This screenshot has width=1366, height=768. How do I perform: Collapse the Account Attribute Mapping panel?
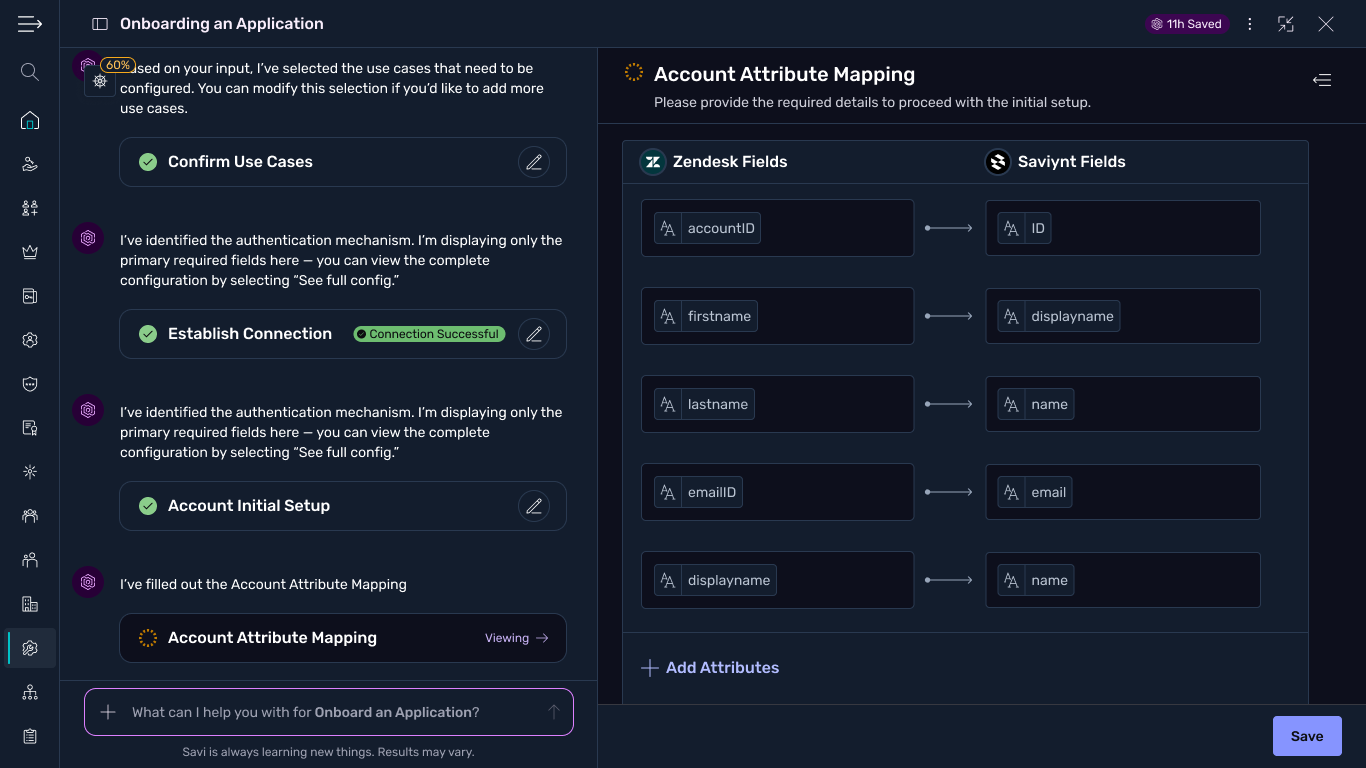click(1322, 80)
